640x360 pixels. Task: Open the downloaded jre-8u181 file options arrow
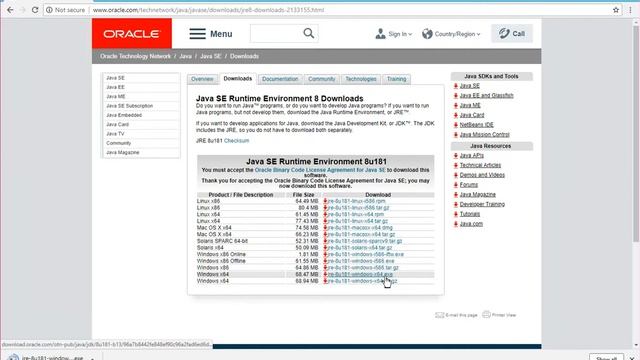(93, 358)
